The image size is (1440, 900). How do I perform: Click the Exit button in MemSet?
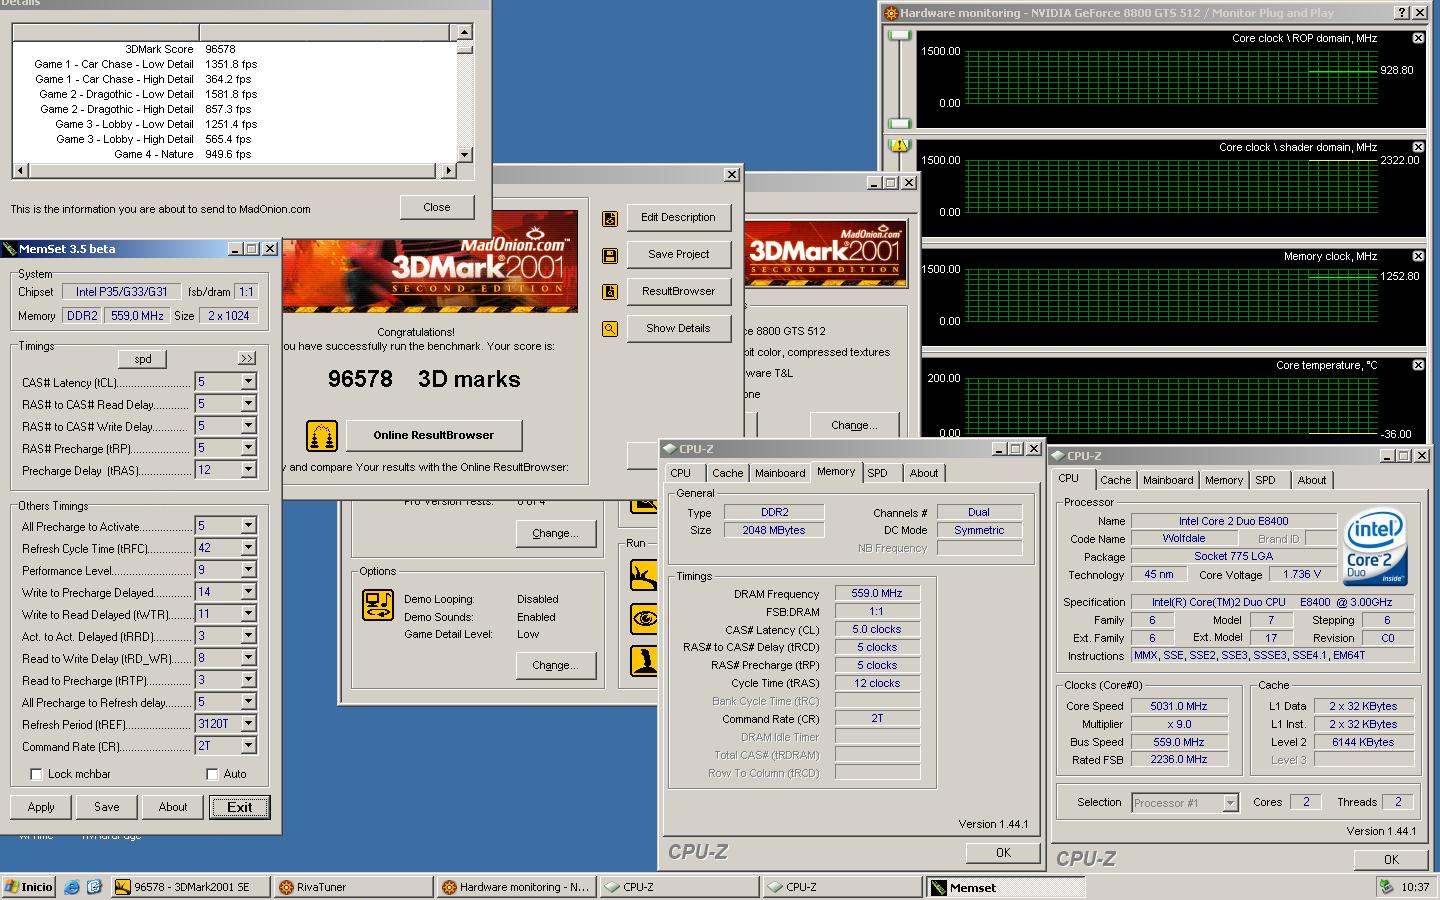[x=240, y=807]
